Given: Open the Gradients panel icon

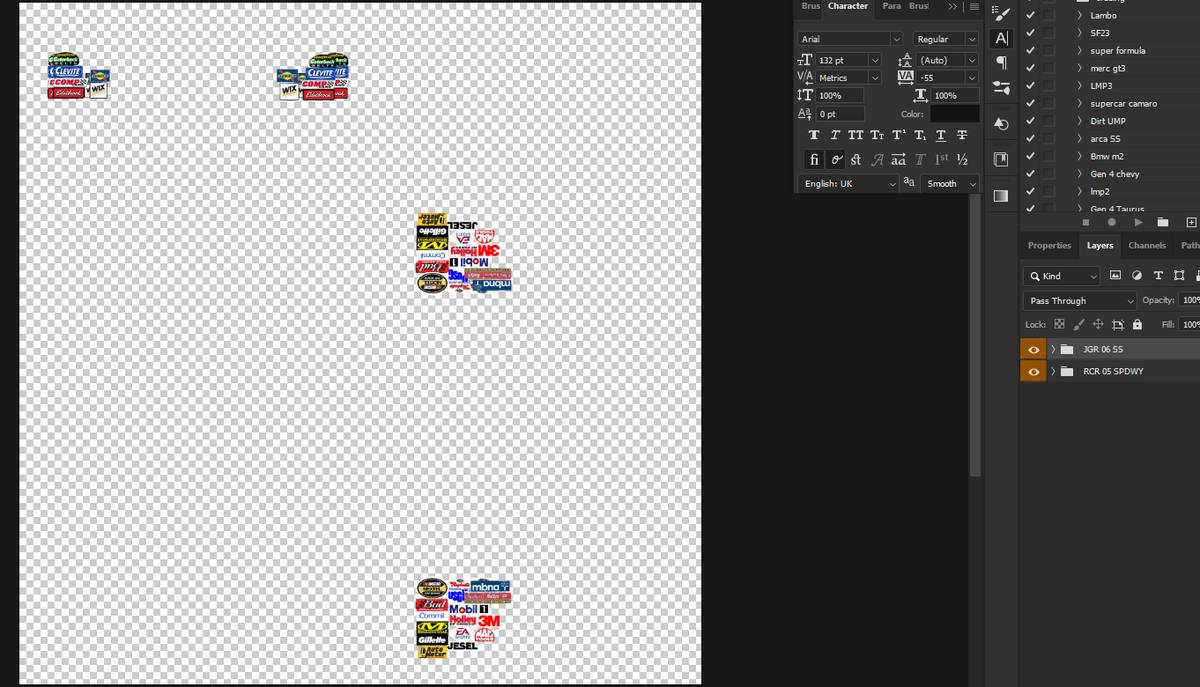Looking at the screenshot, I should point(1002,196).
